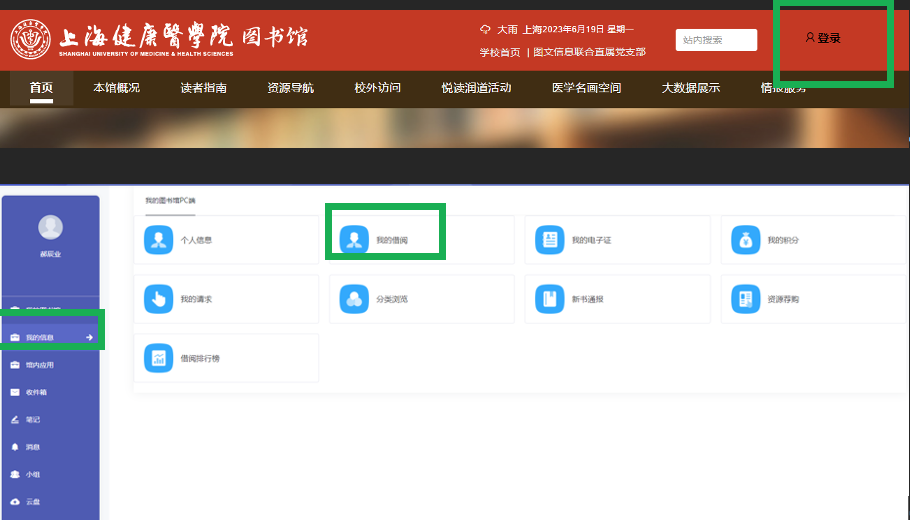Click the 资源荐购 resource recommendation icon
This screenshot has width=910, height=520.
(x=745, y=299)
